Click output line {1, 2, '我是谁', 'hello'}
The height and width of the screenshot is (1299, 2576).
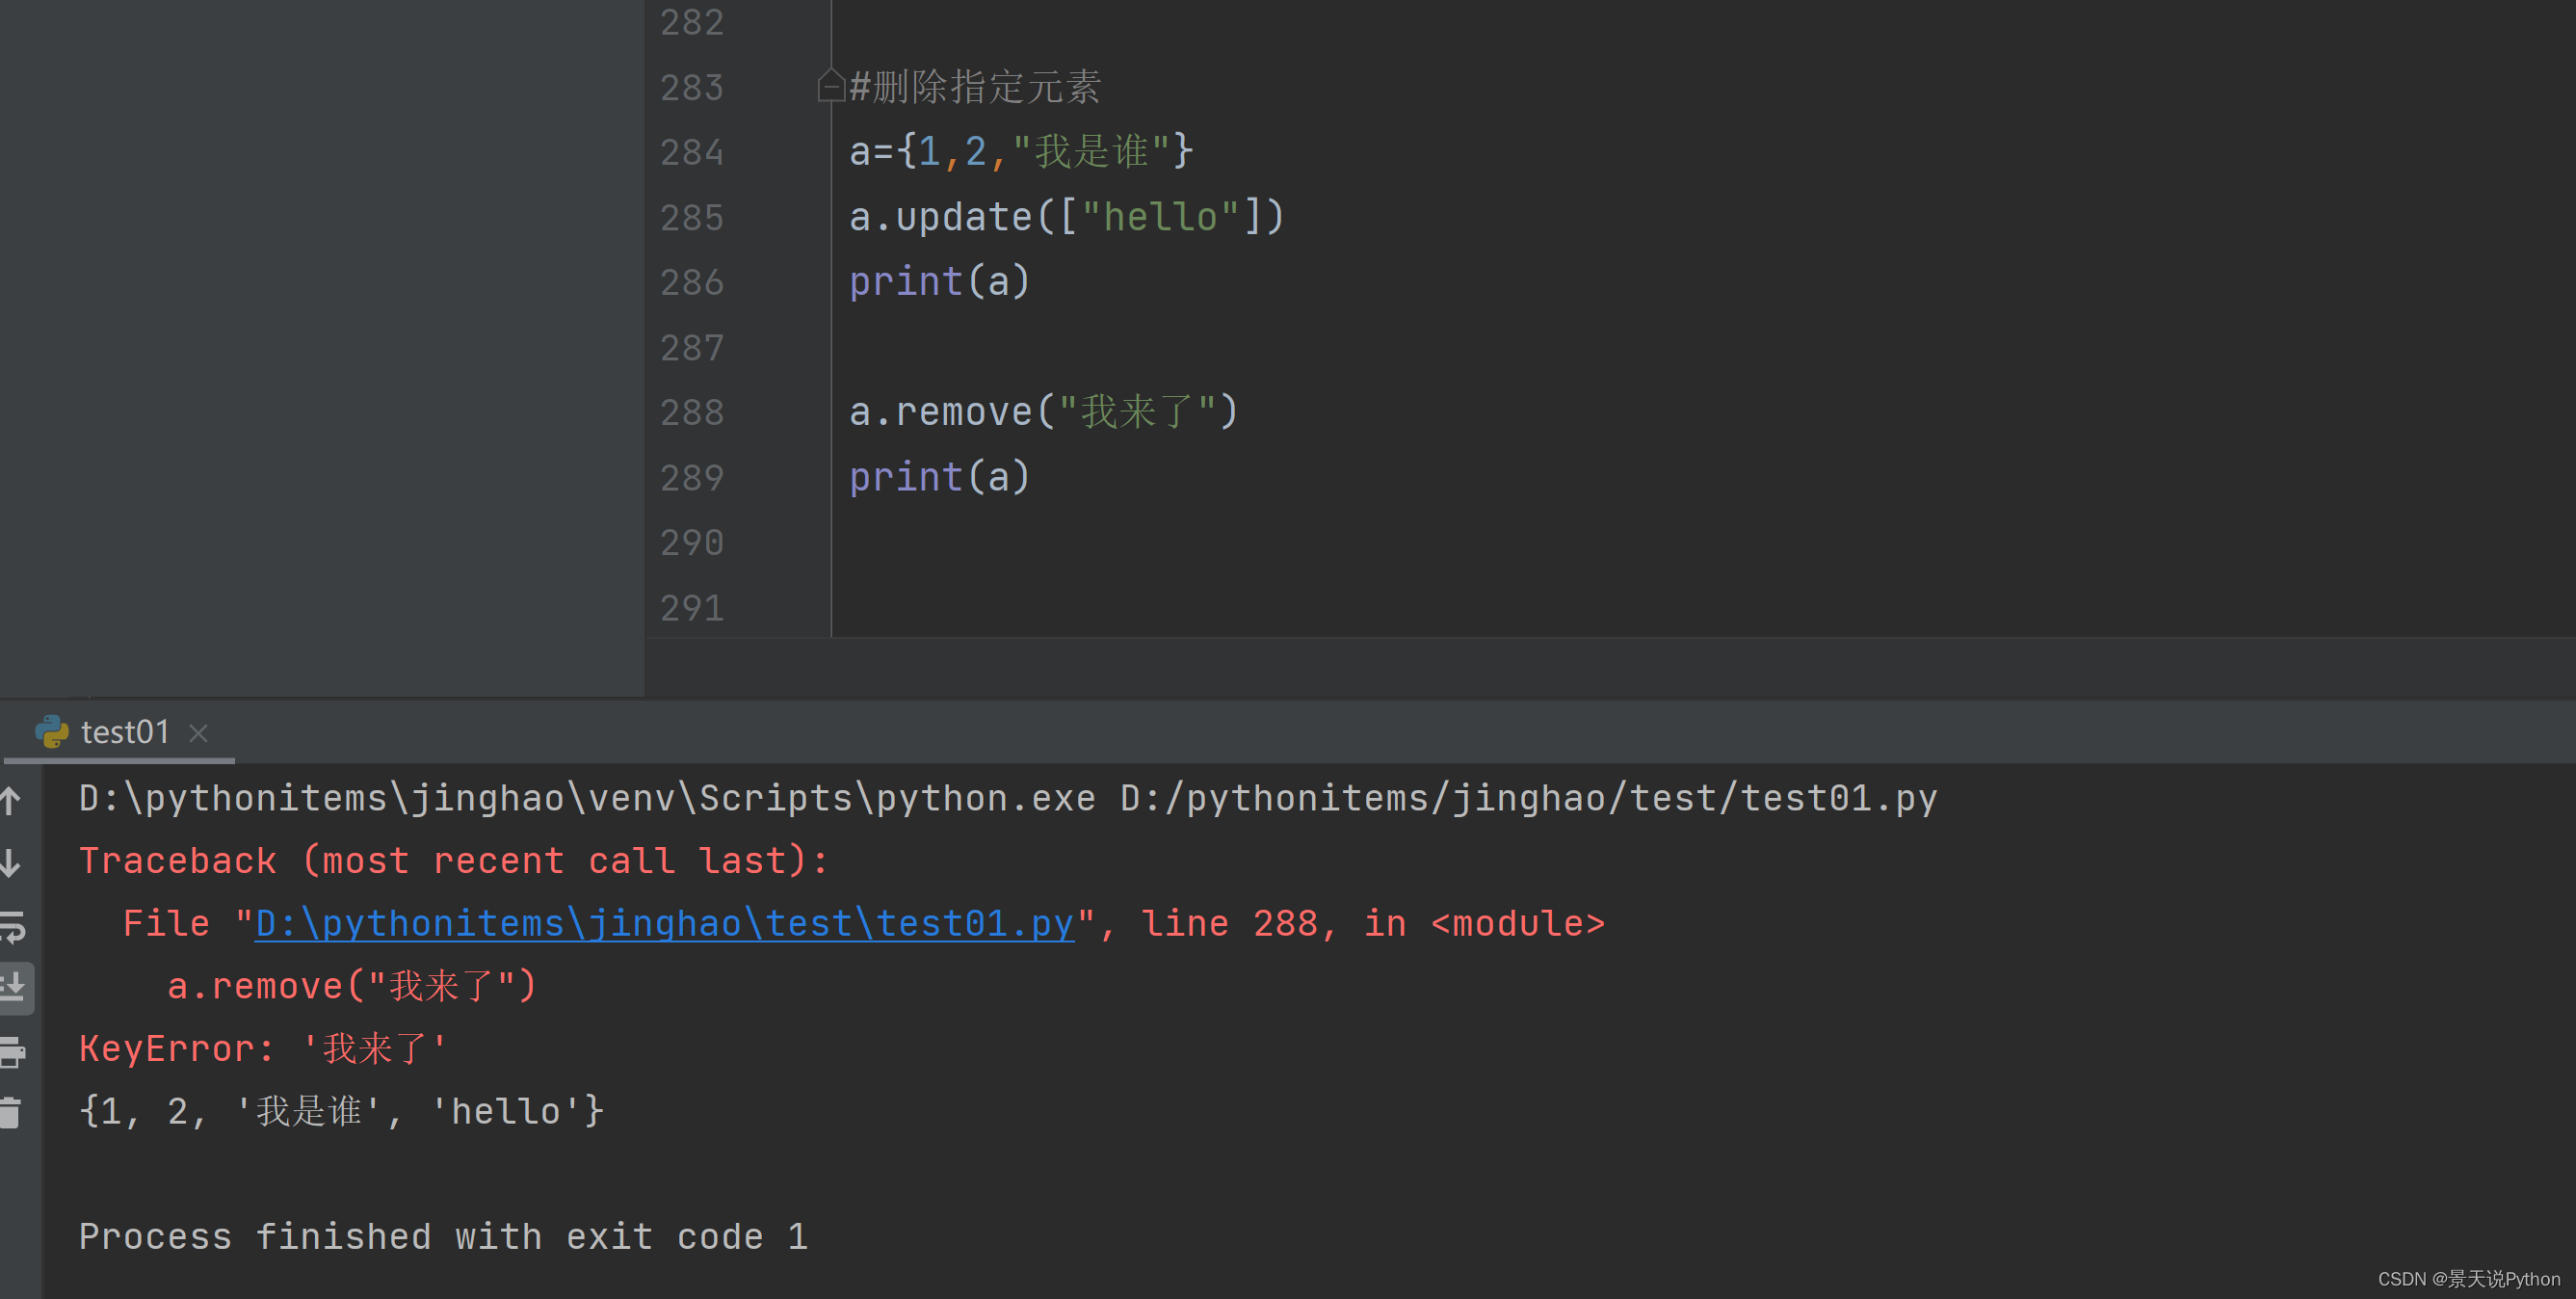pyautogui.click(x=342, y=1111)
